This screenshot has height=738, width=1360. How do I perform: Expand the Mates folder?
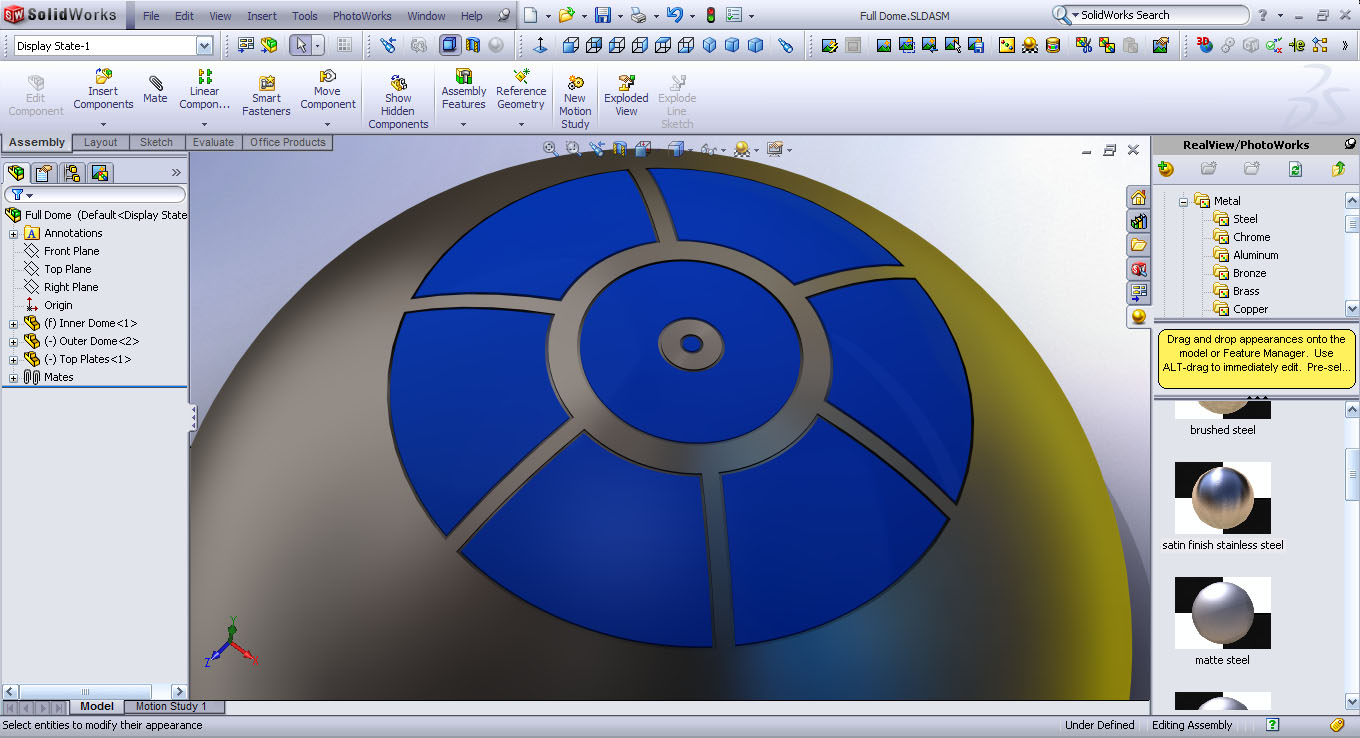click(14, 377)
